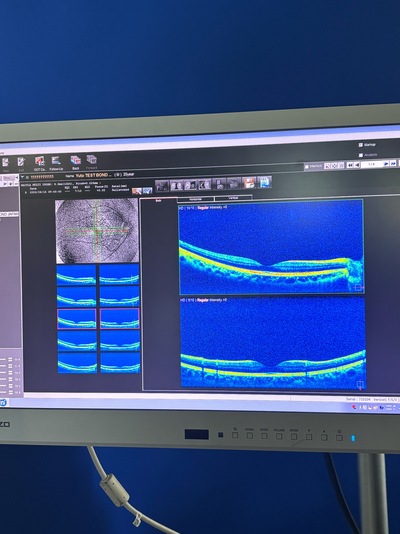400x534 pixels.
Task: Click the Edit icon in top toolbar
Action: pyautogui.click(x=21, y=162)
